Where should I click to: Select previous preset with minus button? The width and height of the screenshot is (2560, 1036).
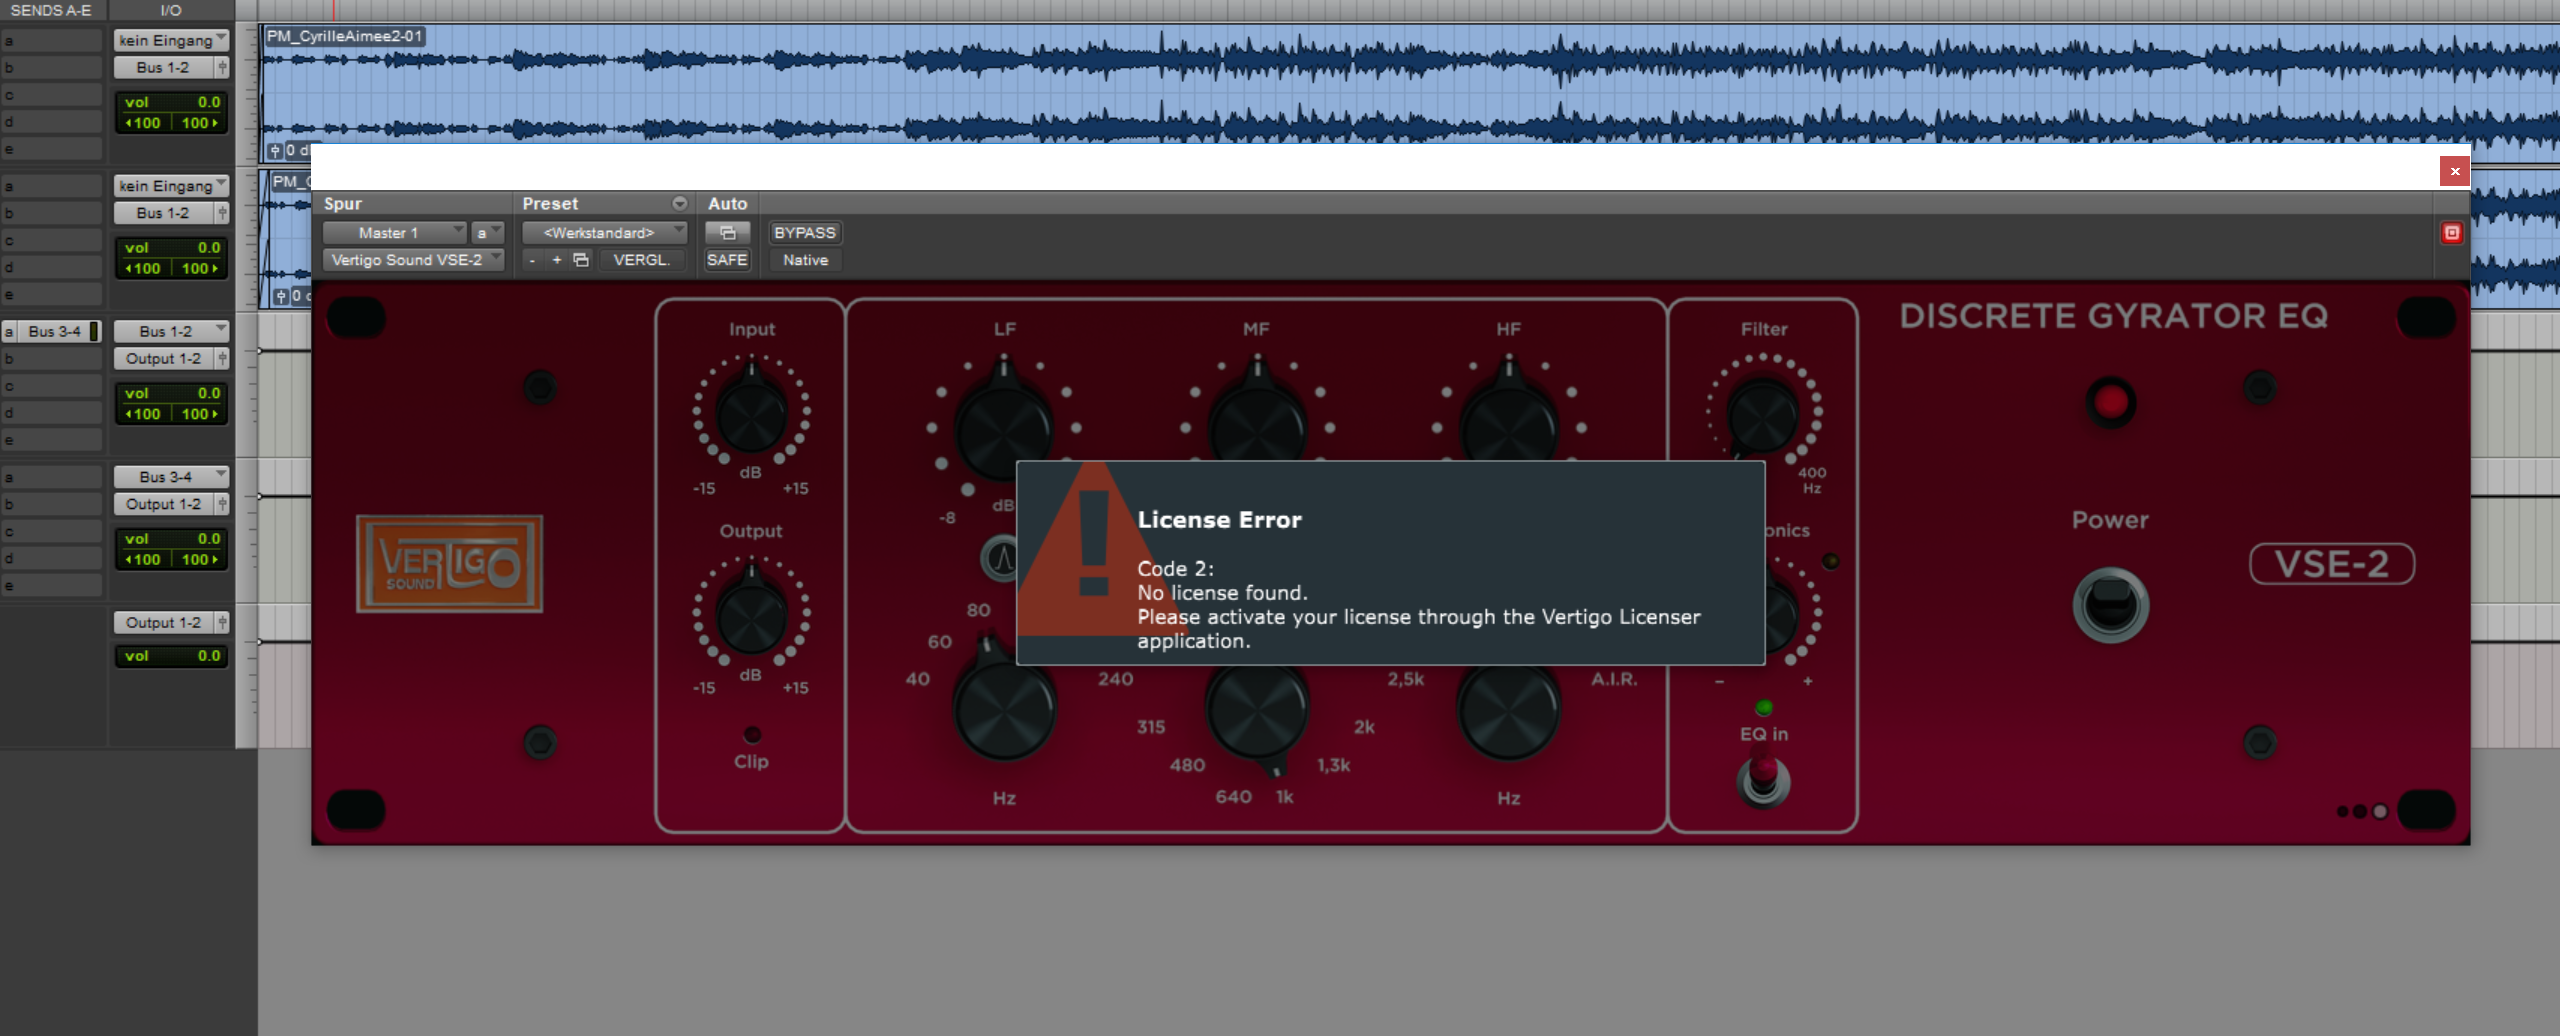click(532, 260)
